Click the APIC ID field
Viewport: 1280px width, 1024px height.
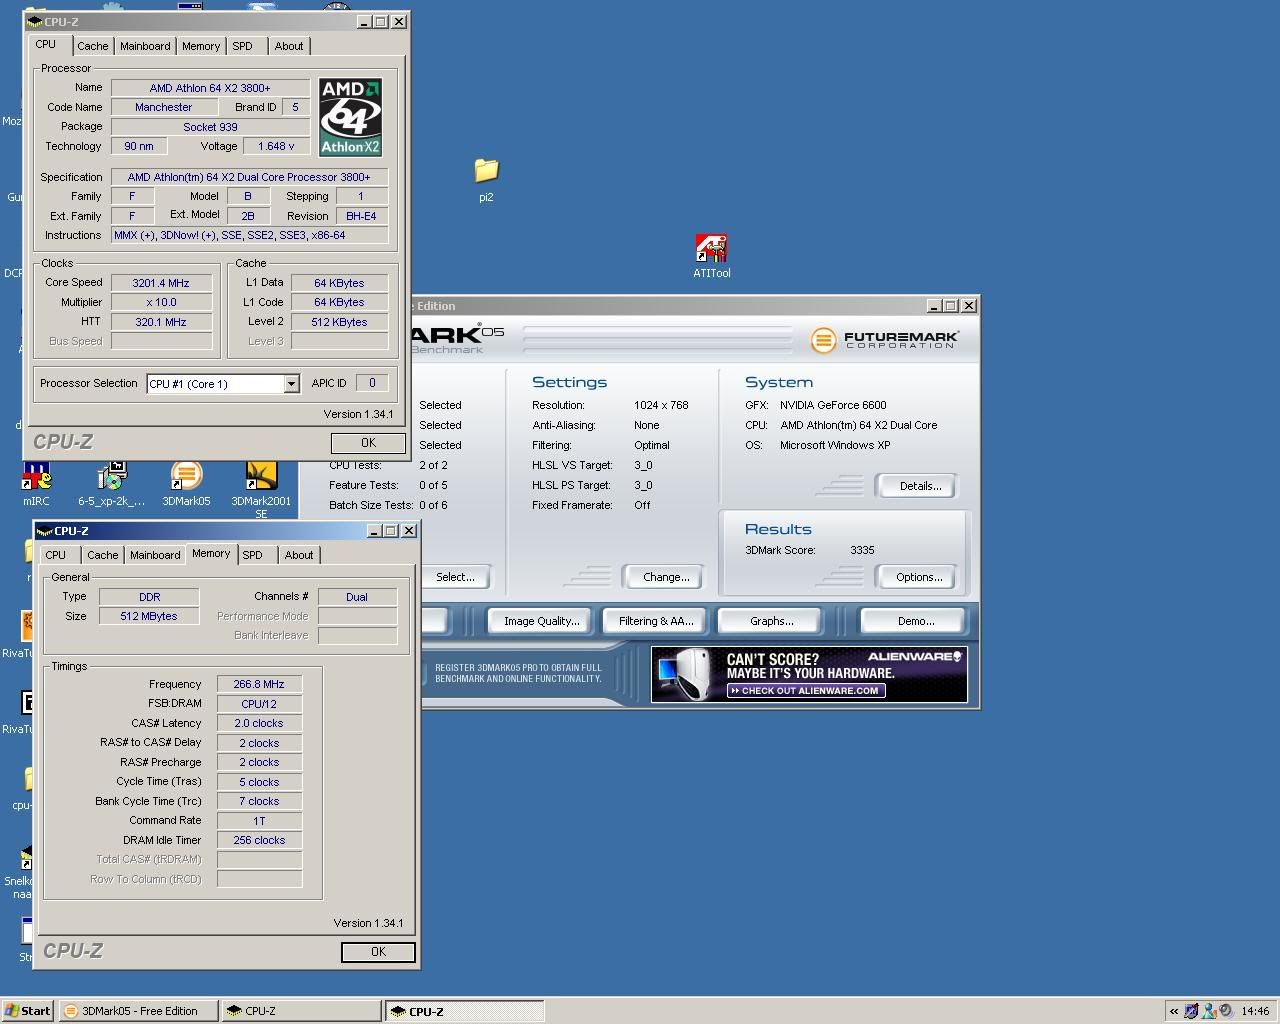[x=372, y=383]
